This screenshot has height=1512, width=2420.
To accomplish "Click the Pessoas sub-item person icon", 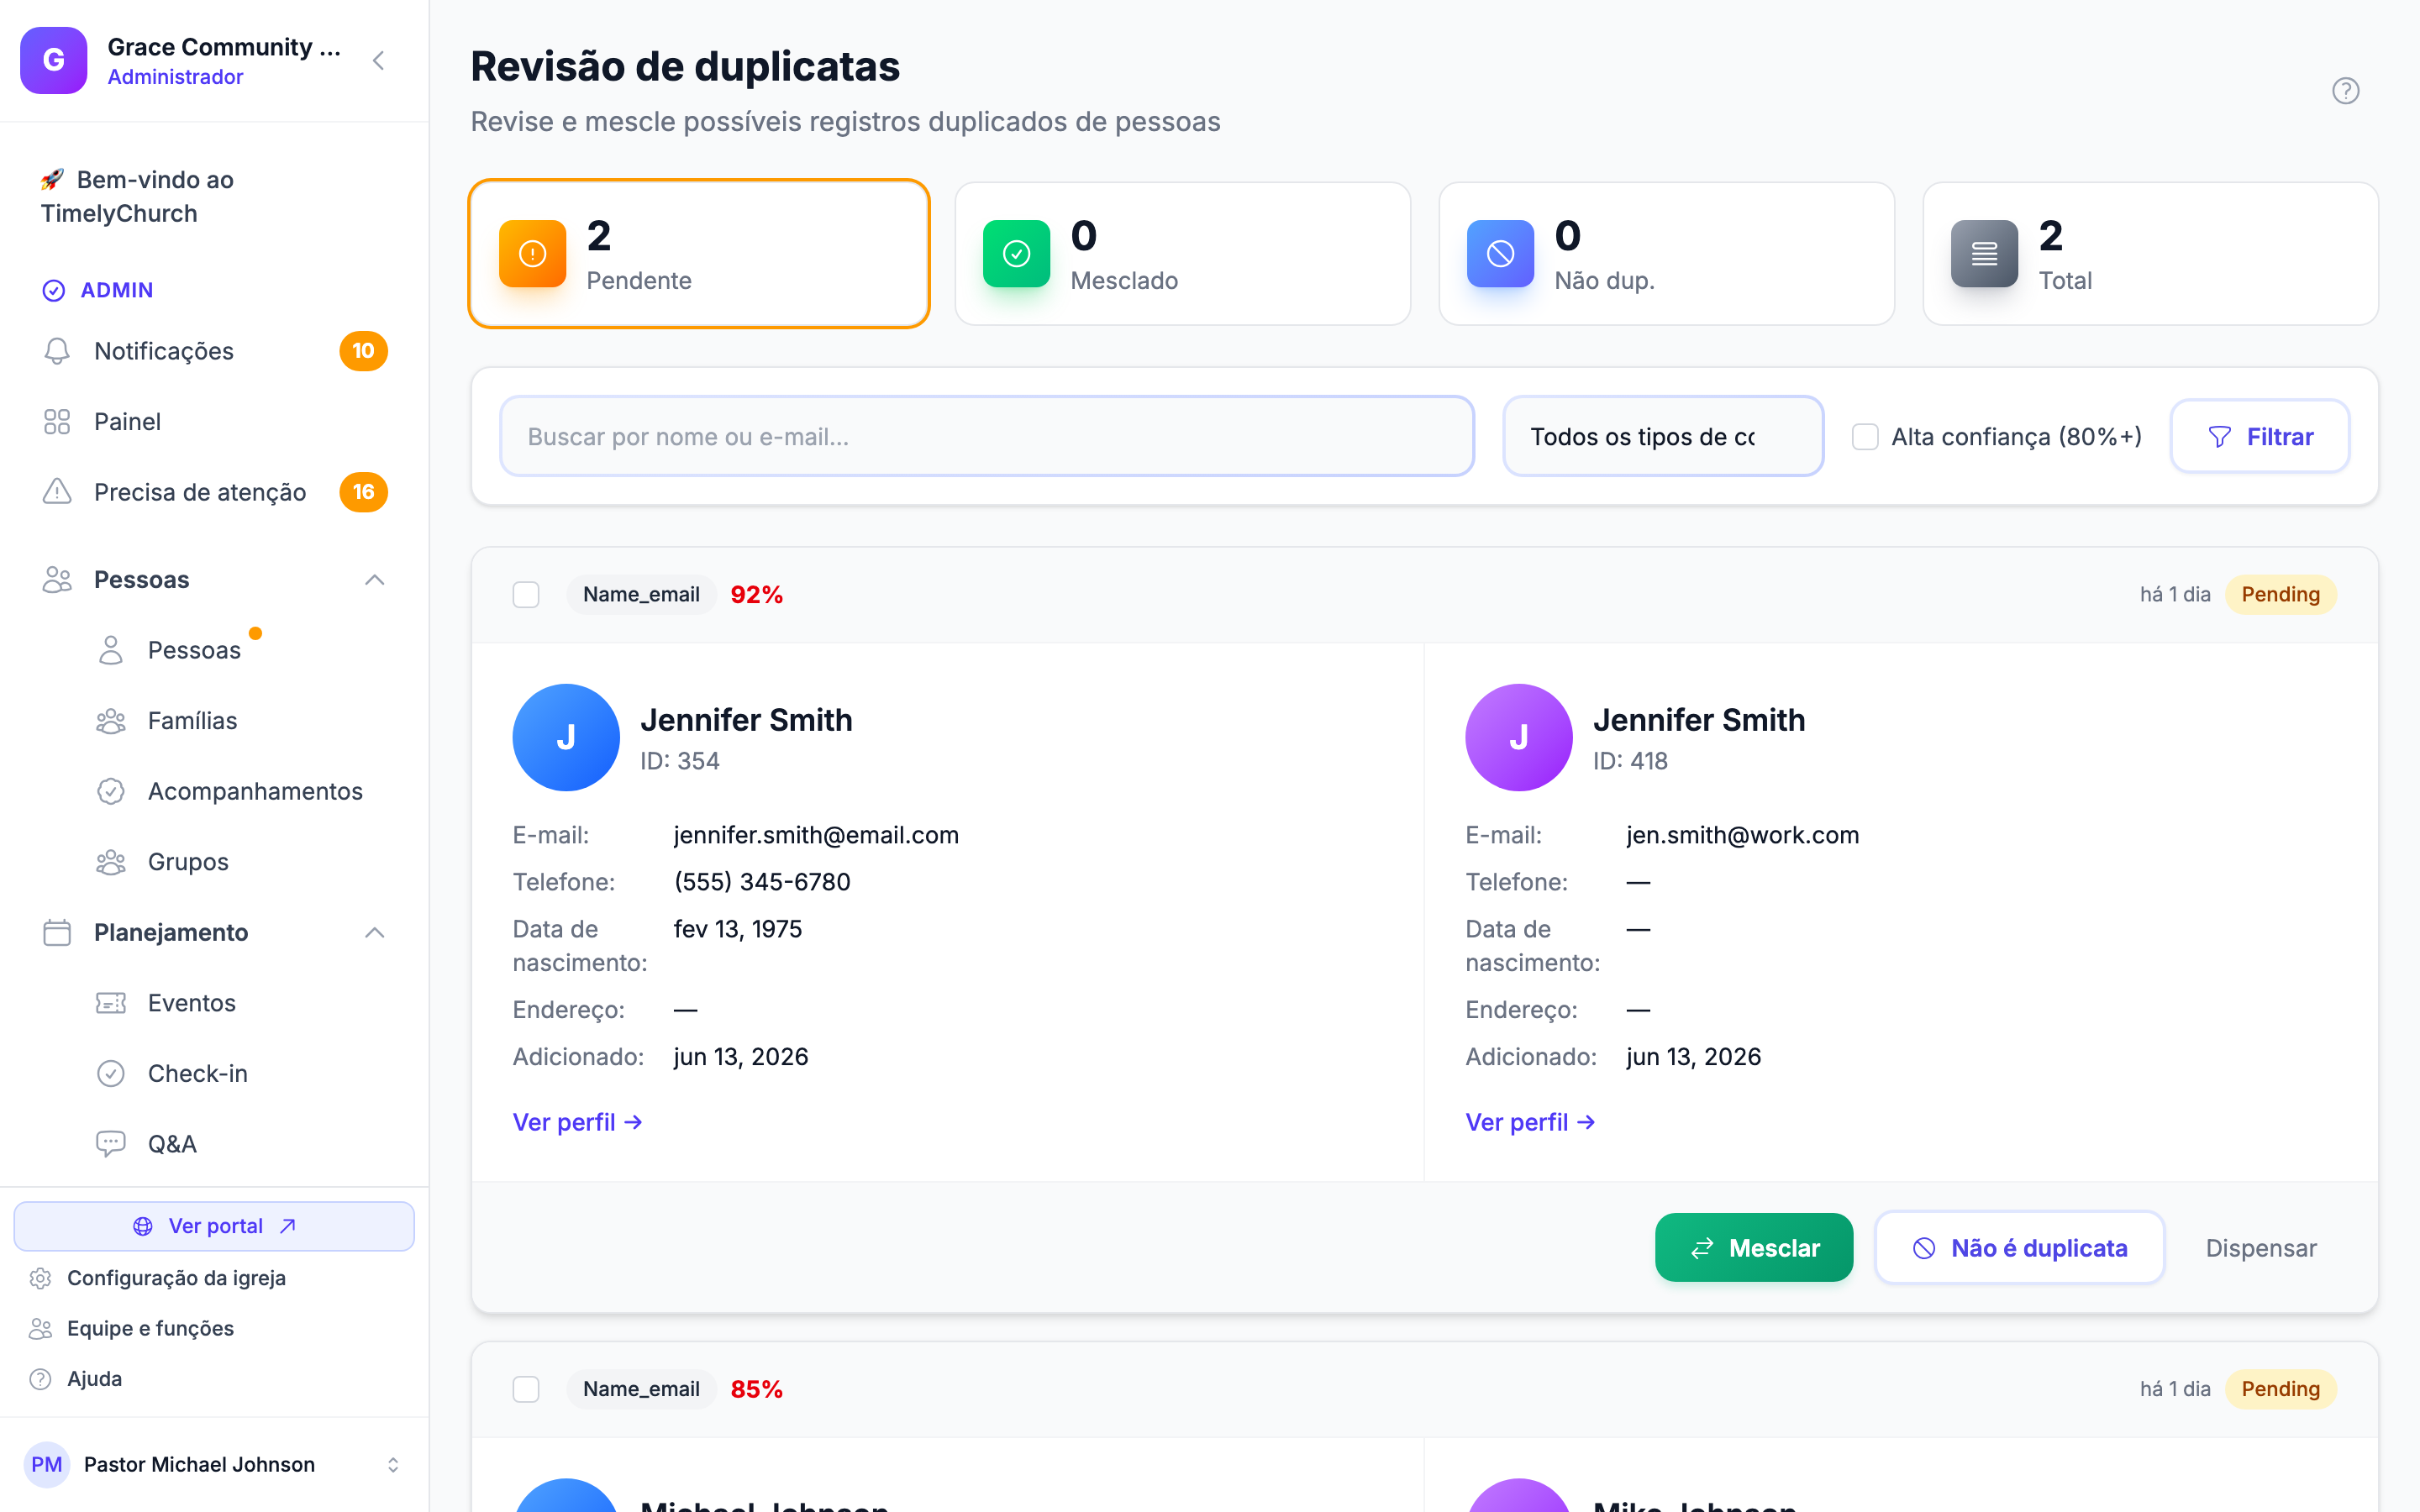I will click(111, 650).
